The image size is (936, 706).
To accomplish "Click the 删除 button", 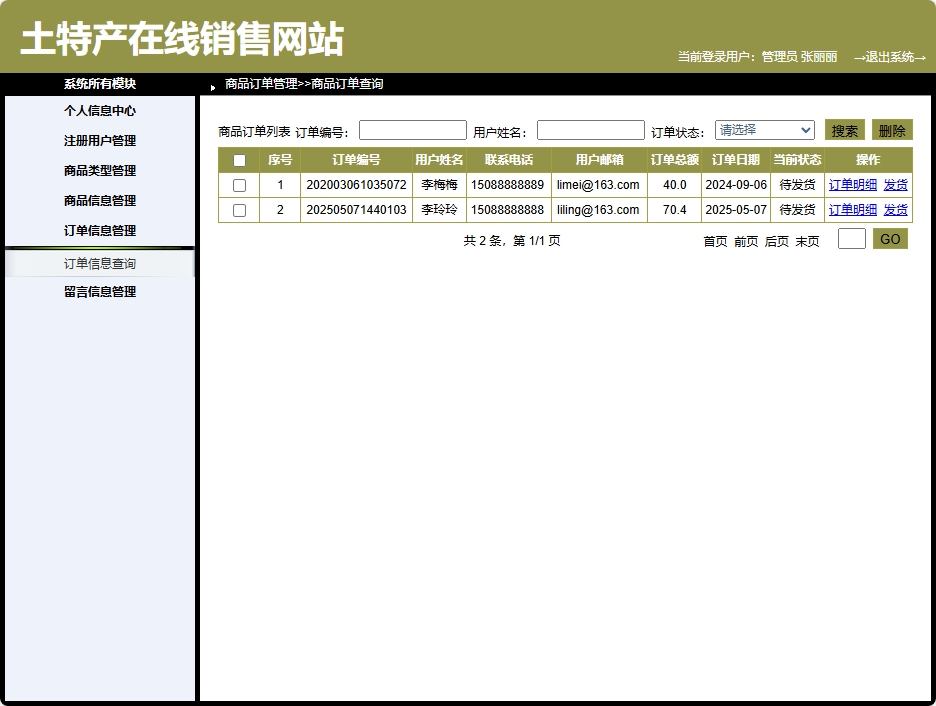I will coord(891,129).
